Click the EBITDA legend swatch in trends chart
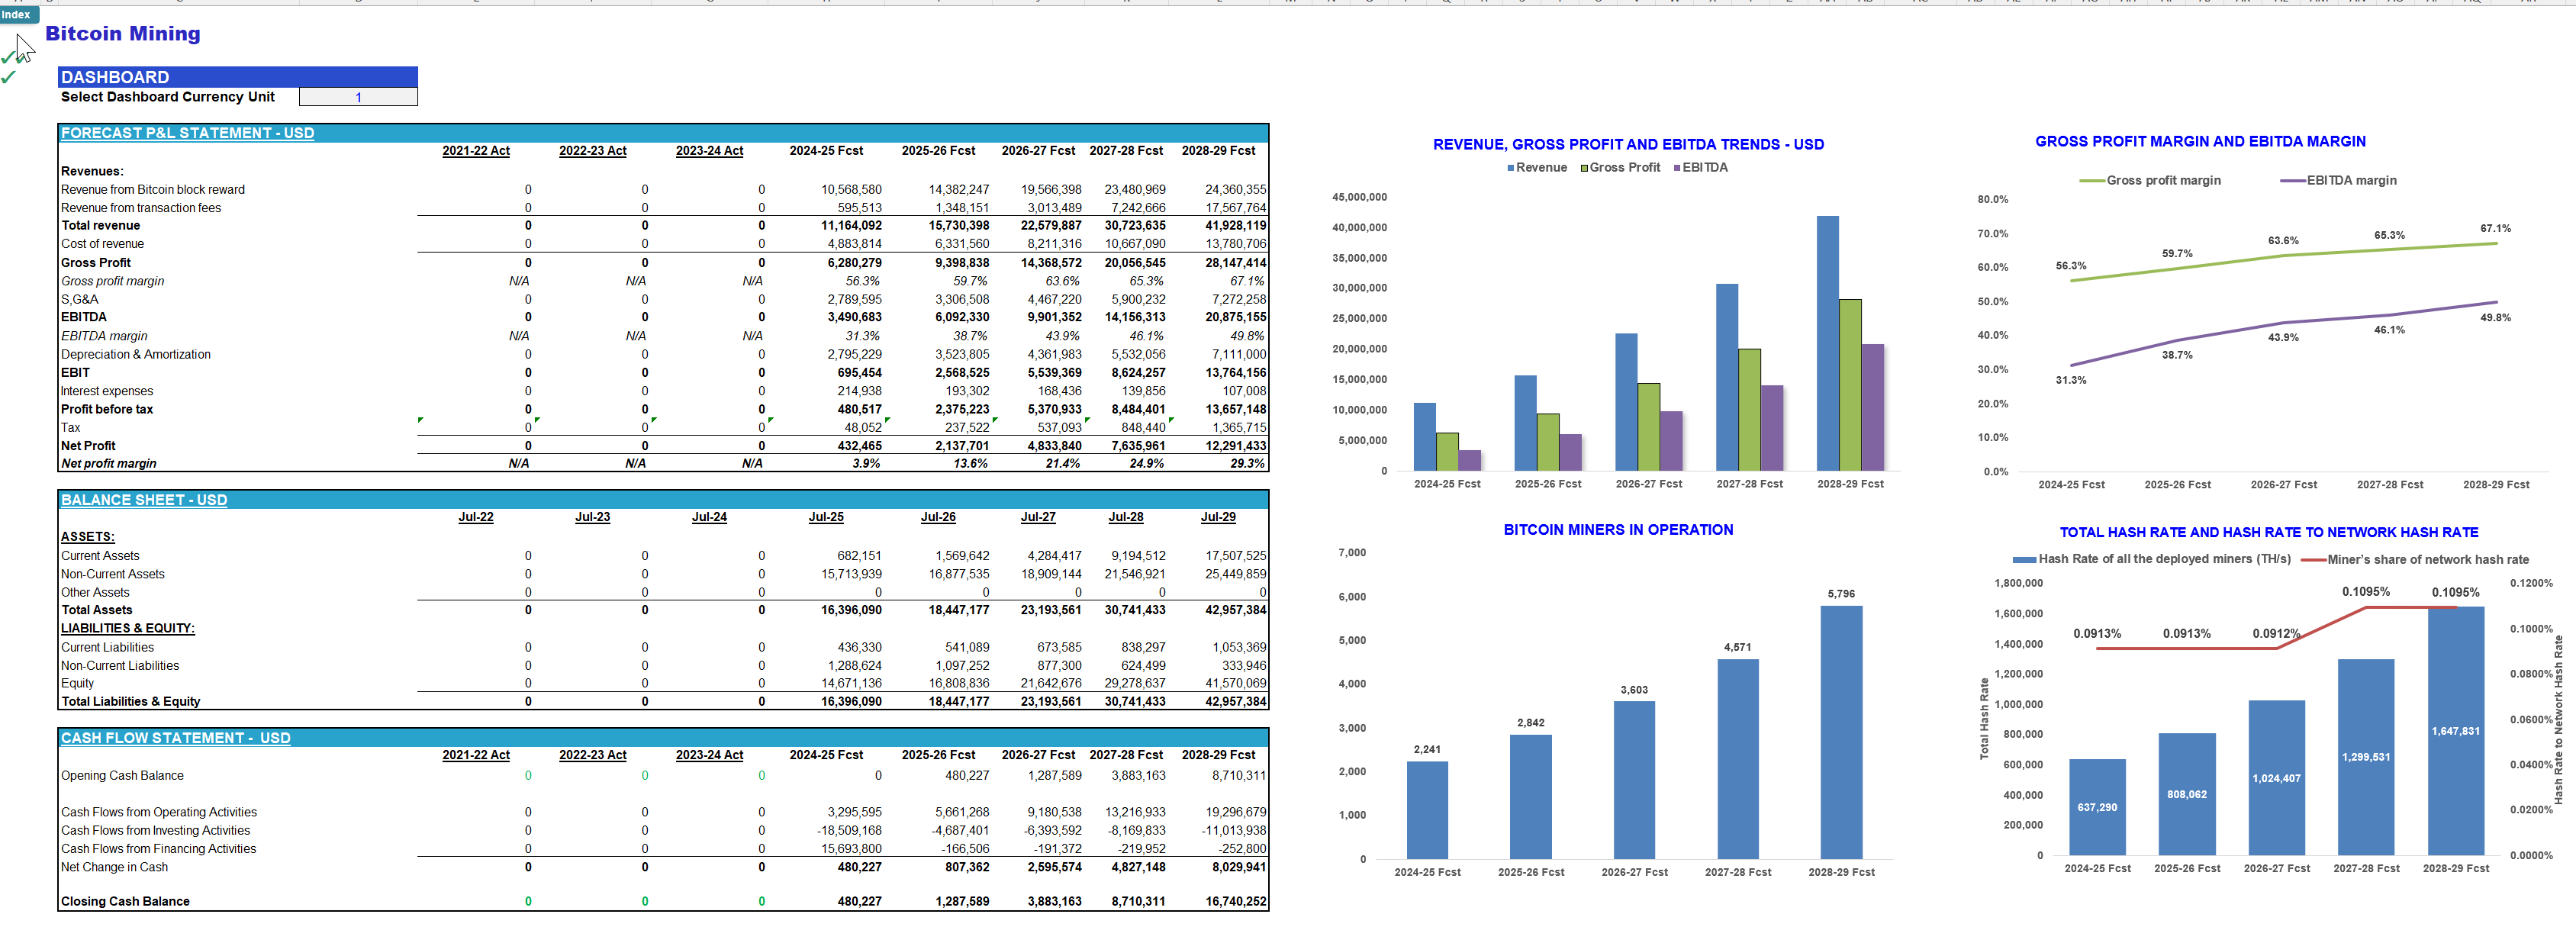 point(1677,168)
